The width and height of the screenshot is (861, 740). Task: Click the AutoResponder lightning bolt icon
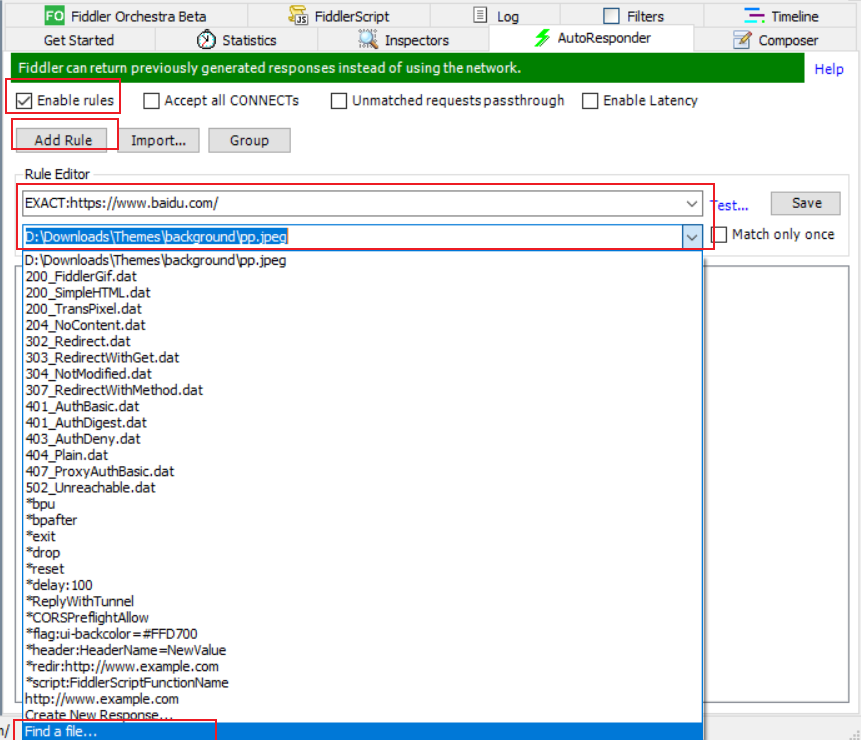[543, 37]
